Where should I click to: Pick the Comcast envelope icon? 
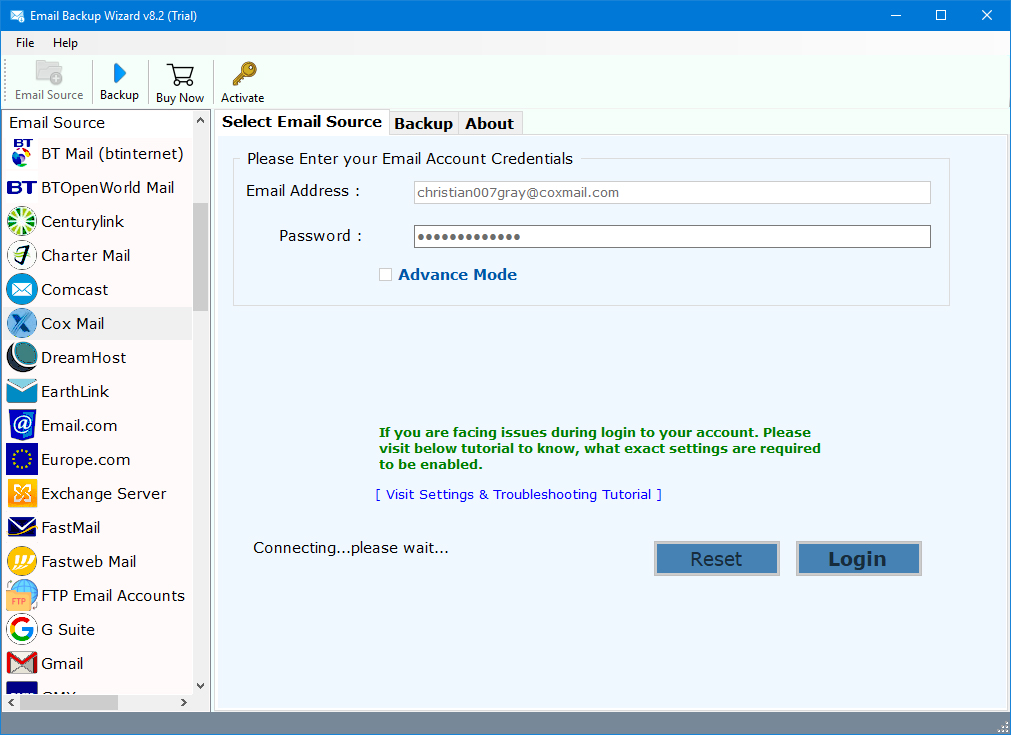pyautogui.click(x=21, y=289)
